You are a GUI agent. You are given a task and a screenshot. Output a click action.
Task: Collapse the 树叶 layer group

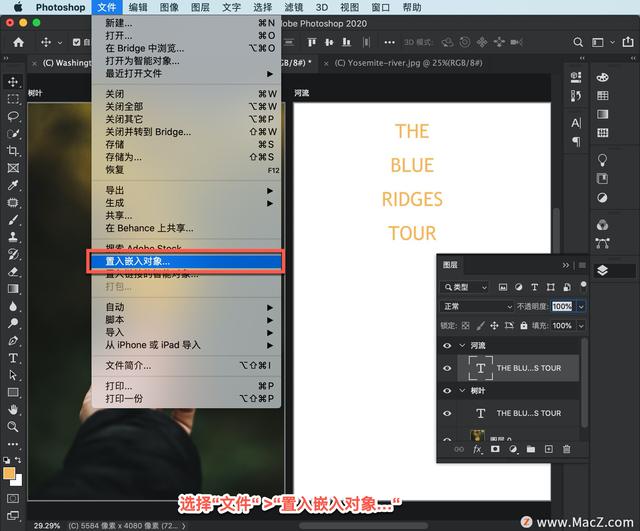click(462, 391)
